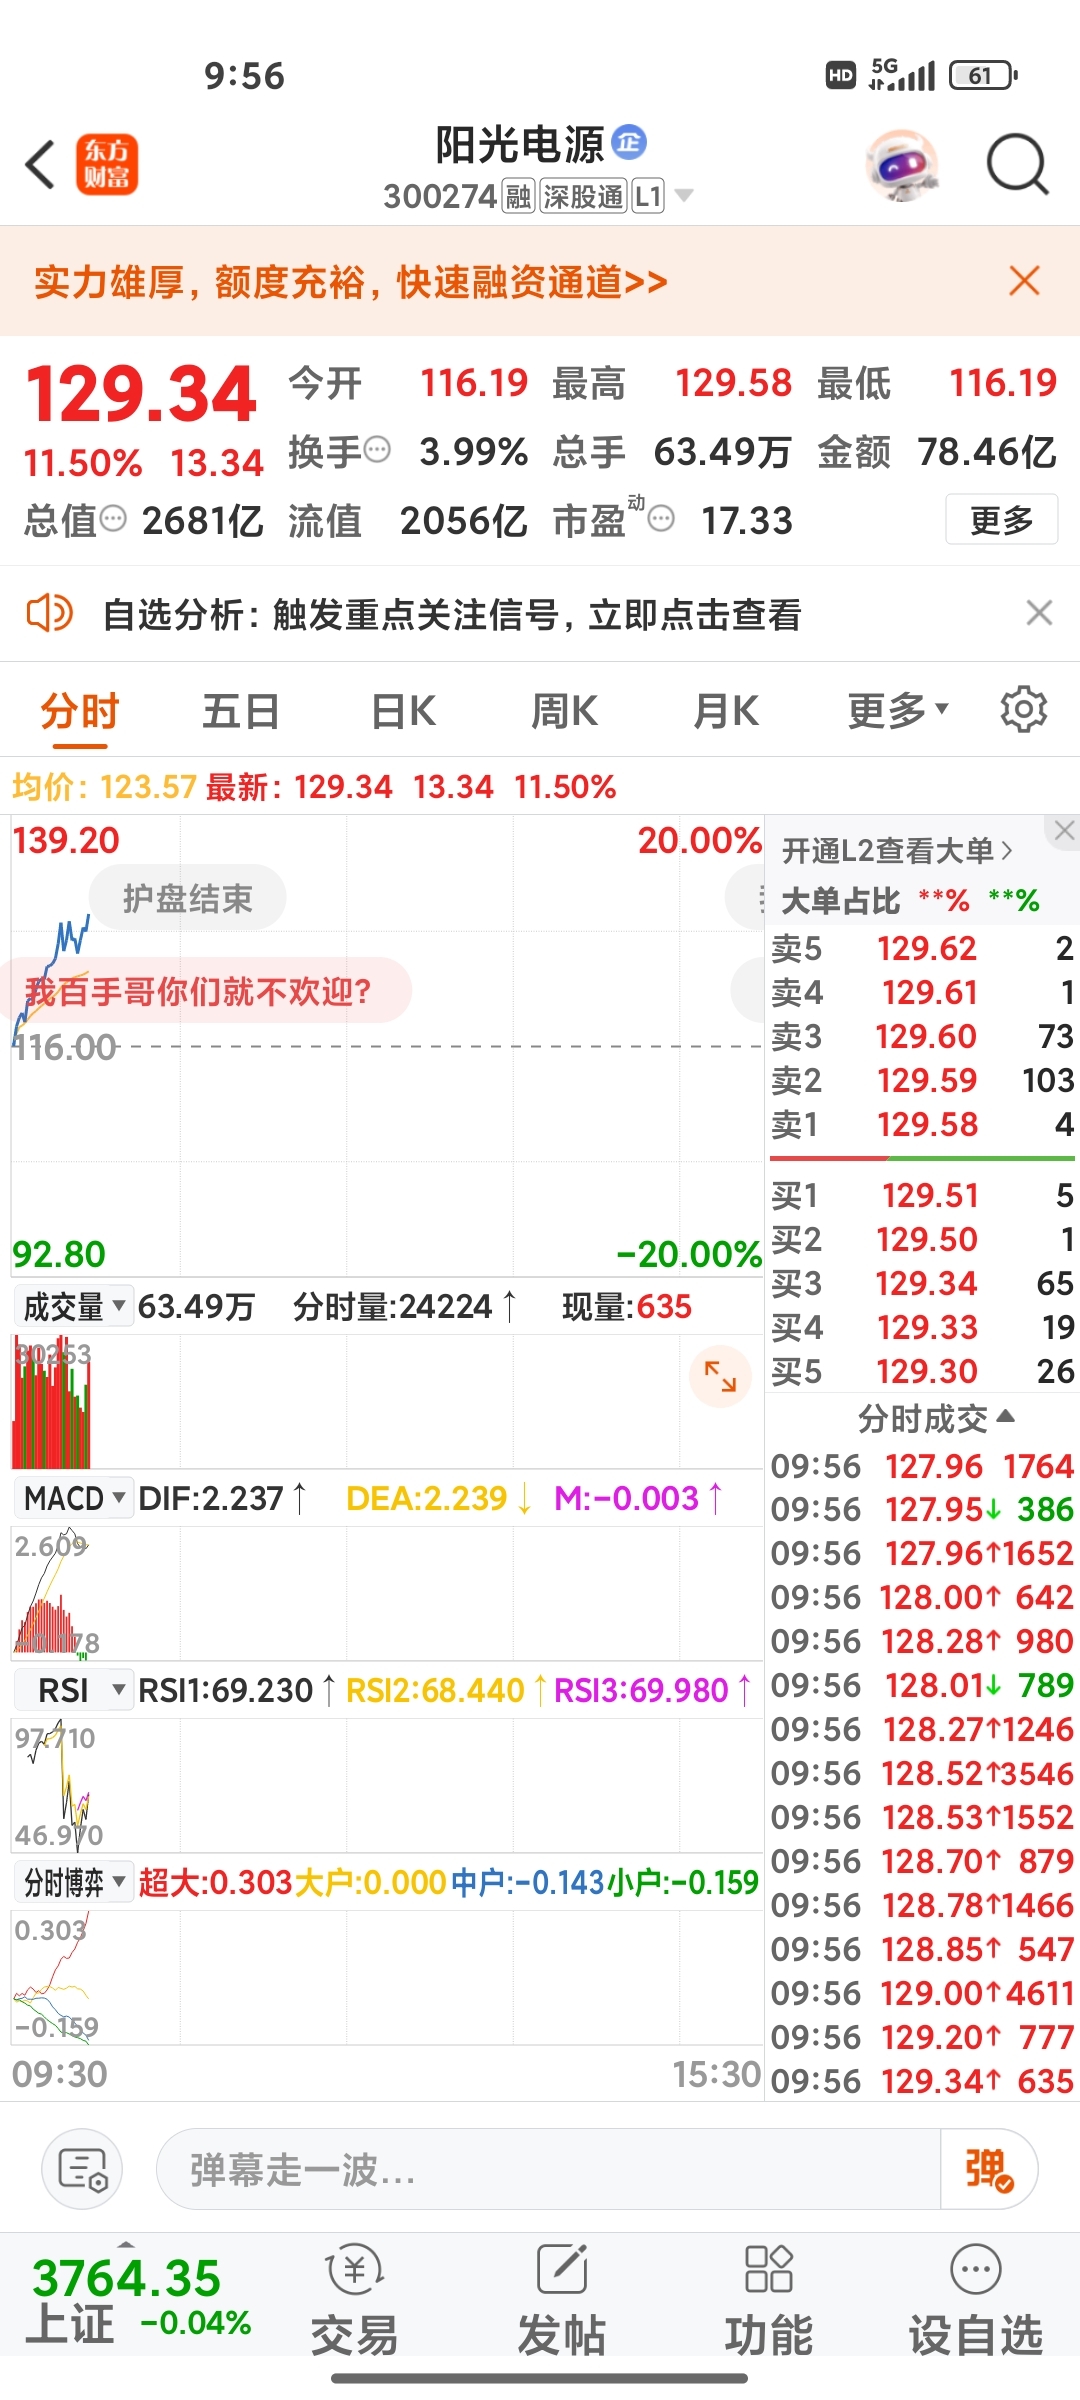Tap the 卖1 price 129.58 row

click(922, 1124)
